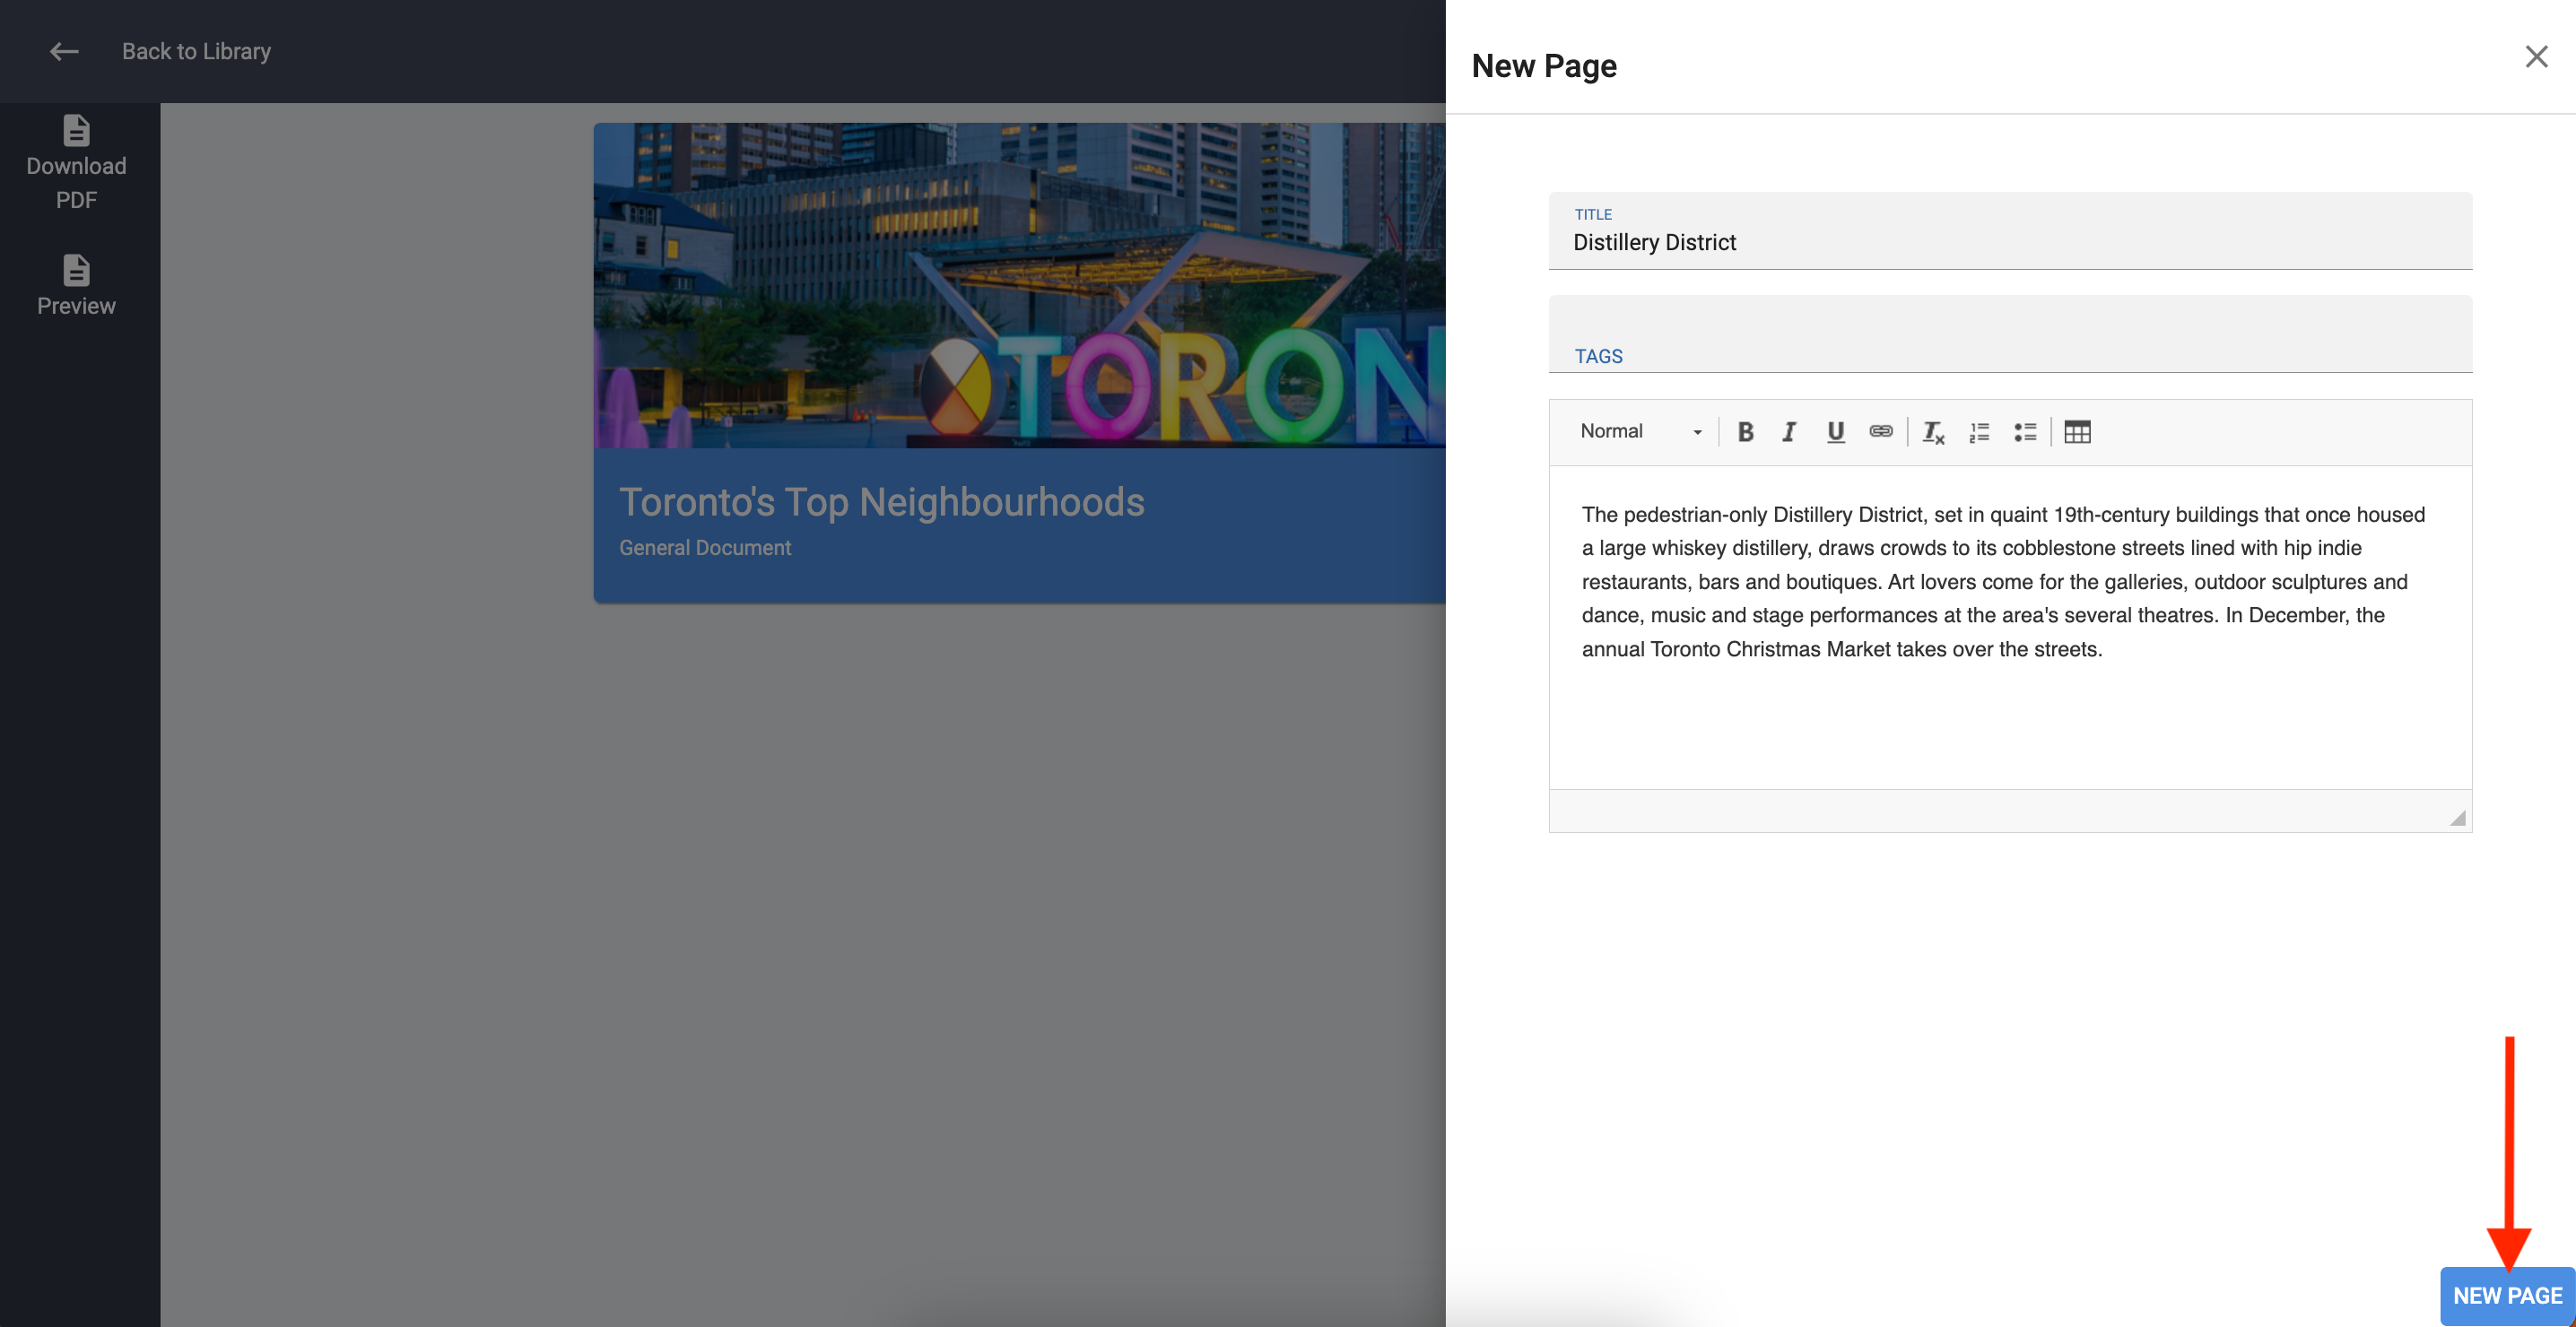
Task: Clear text formatting with Tx icon
Action: pos(1933,432)
